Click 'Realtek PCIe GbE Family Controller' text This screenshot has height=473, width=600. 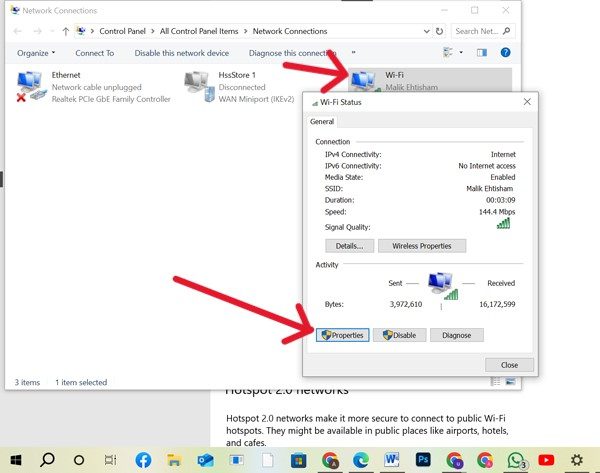(111, 99)
